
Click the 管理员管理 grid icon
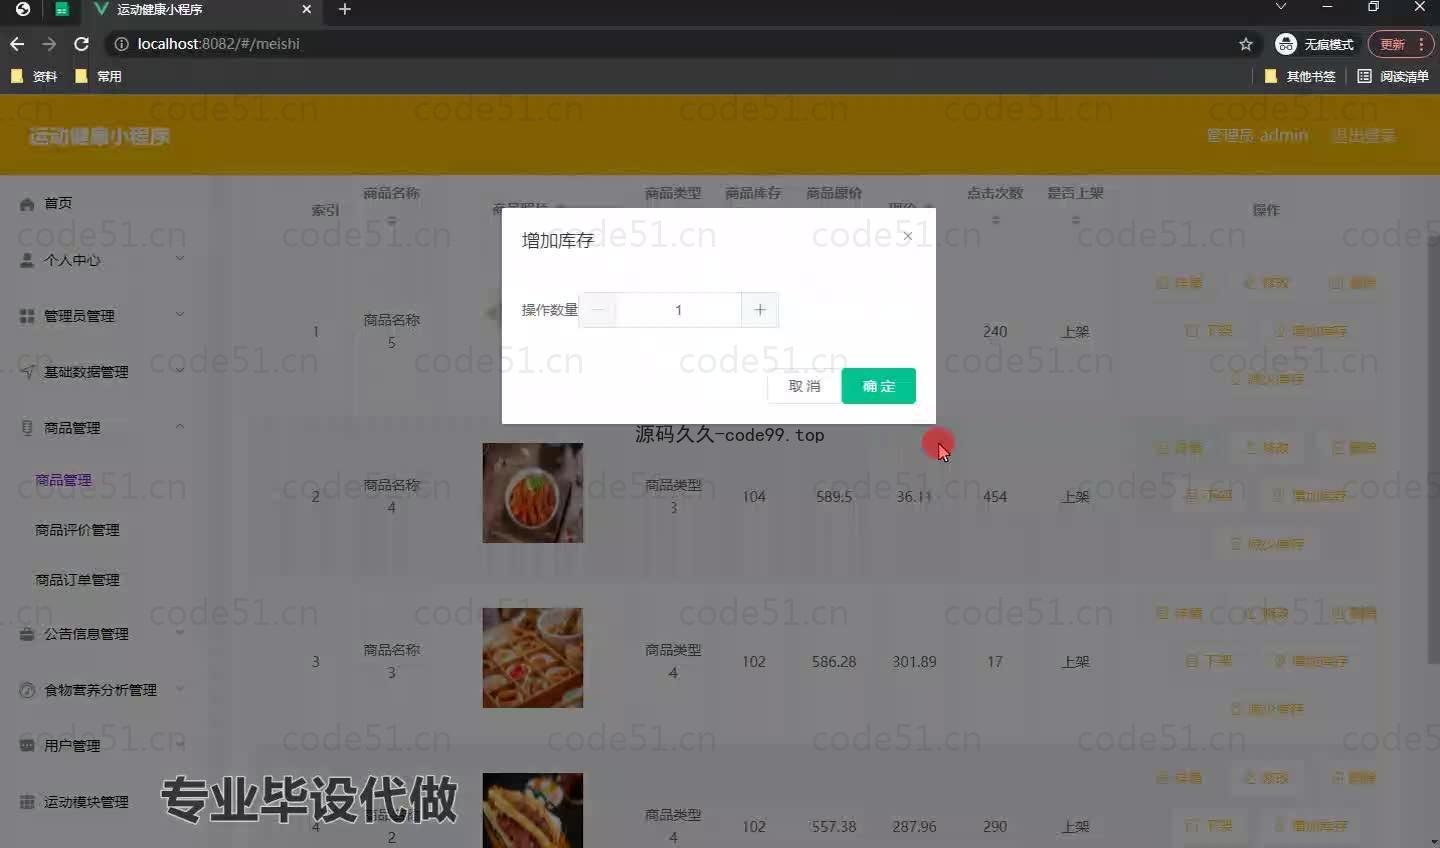[27, 316]
